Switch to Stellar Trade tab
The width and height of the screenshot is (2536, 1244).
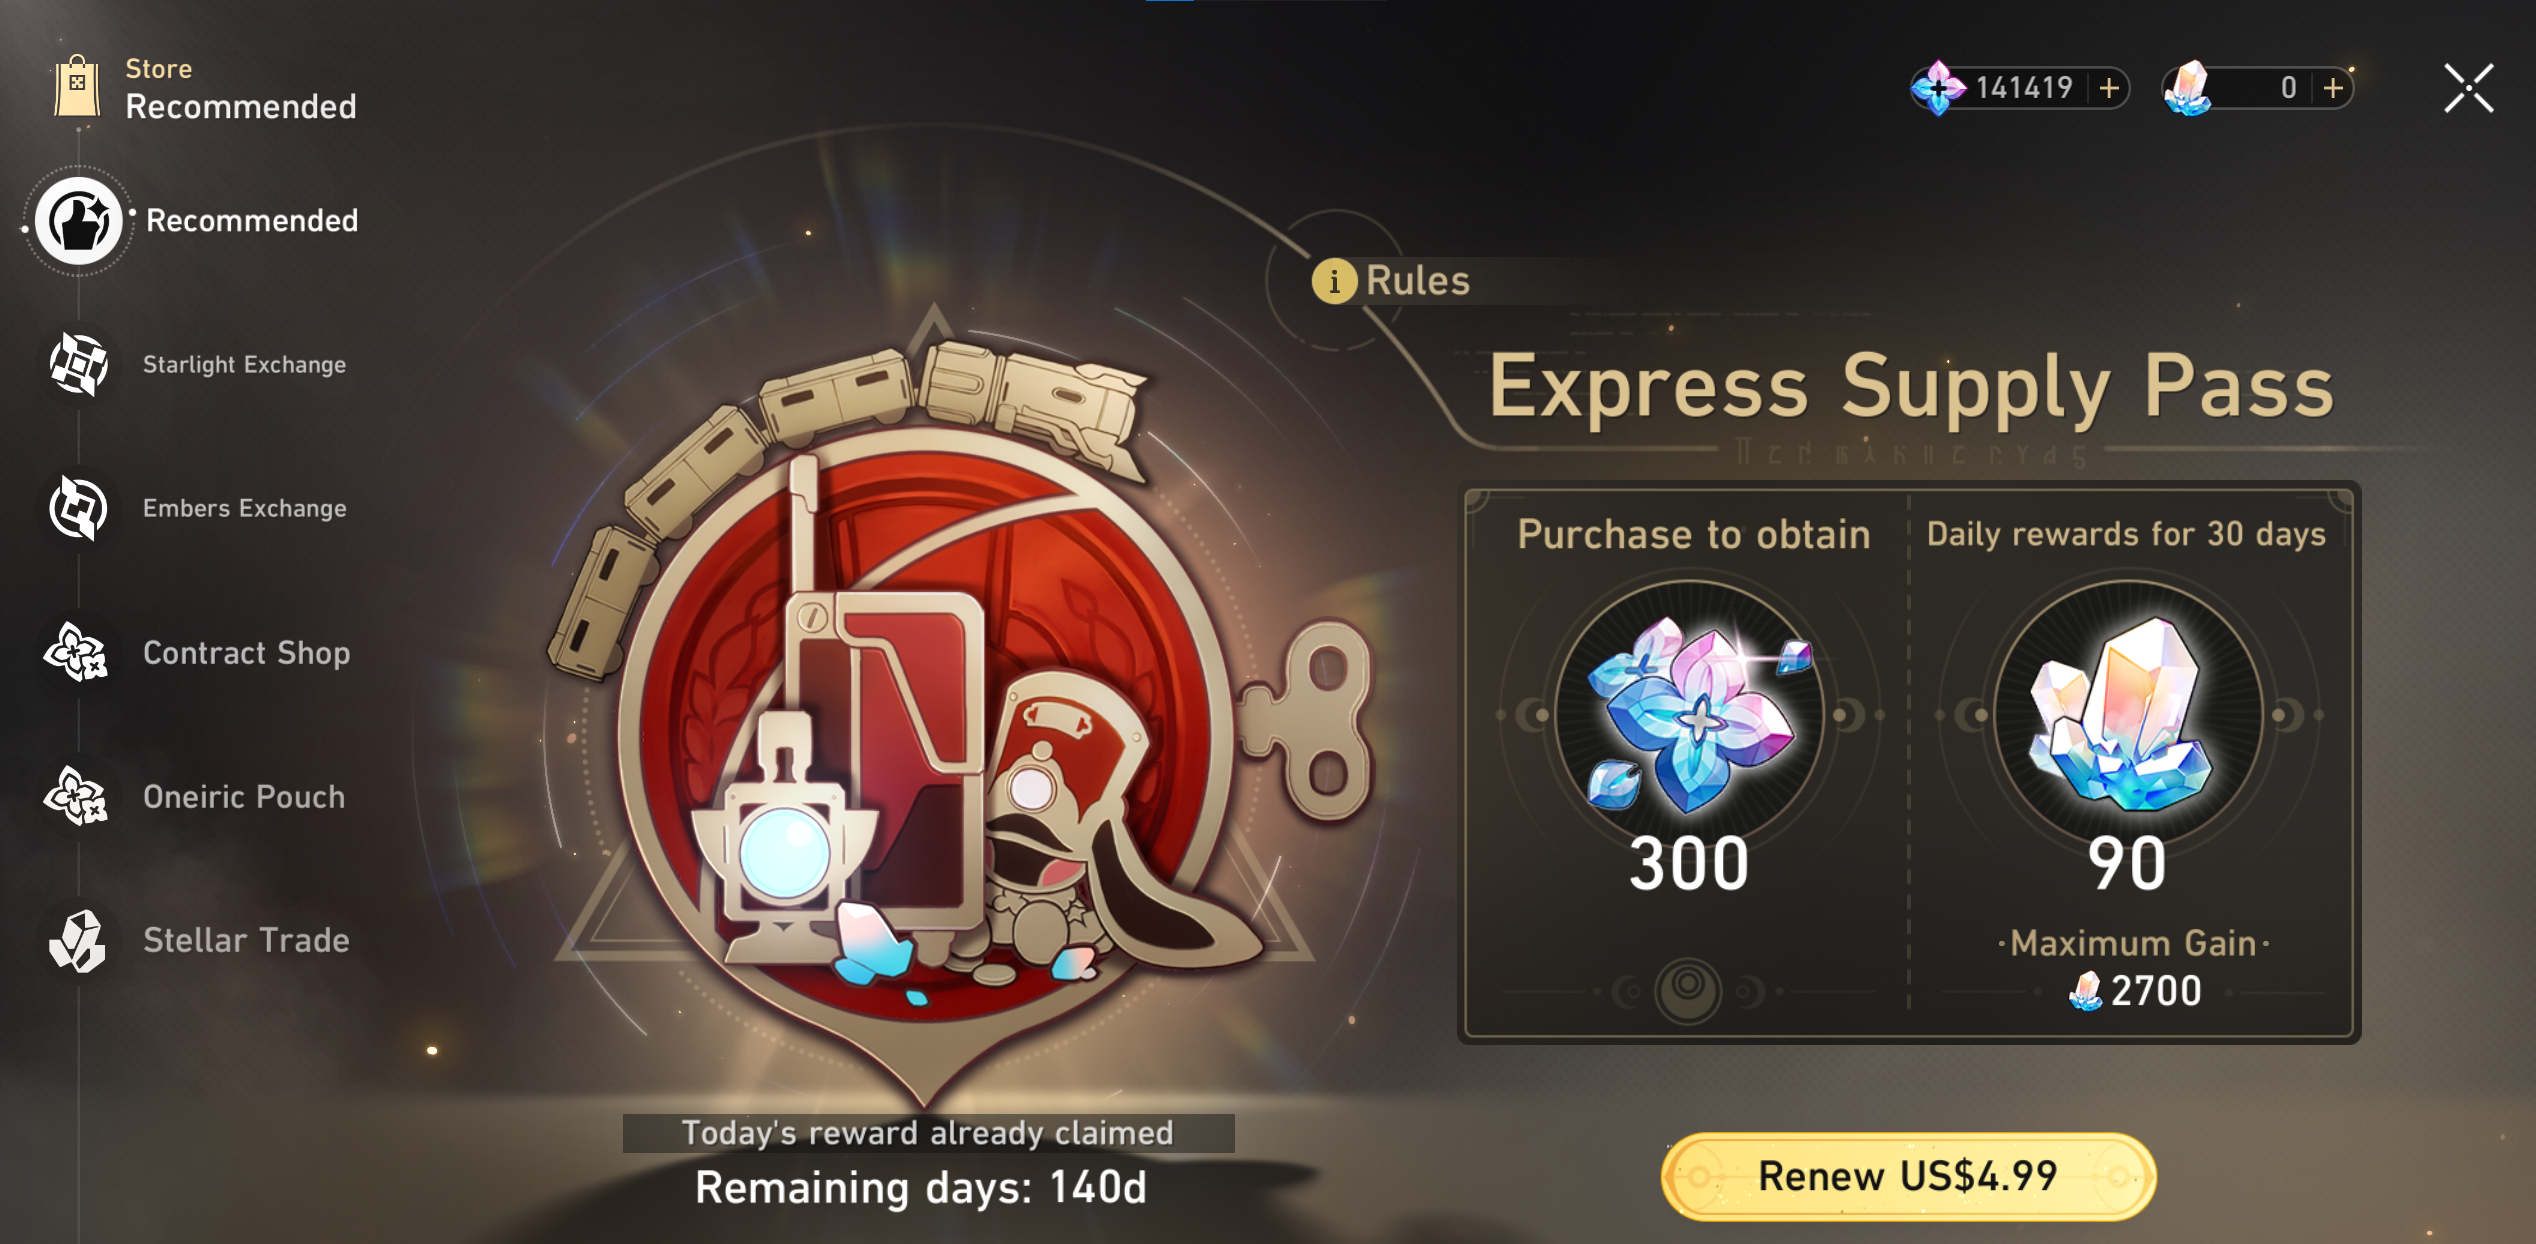coord(246,940)
